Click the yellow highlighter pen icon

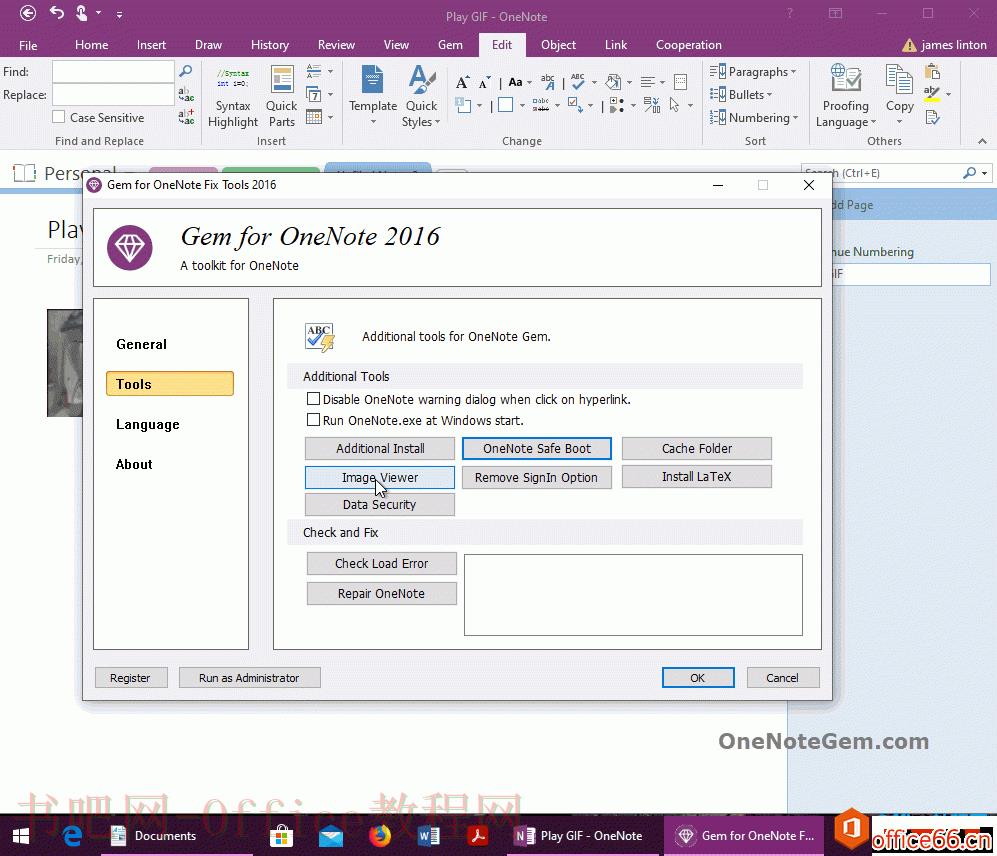[x=932, y=94]
